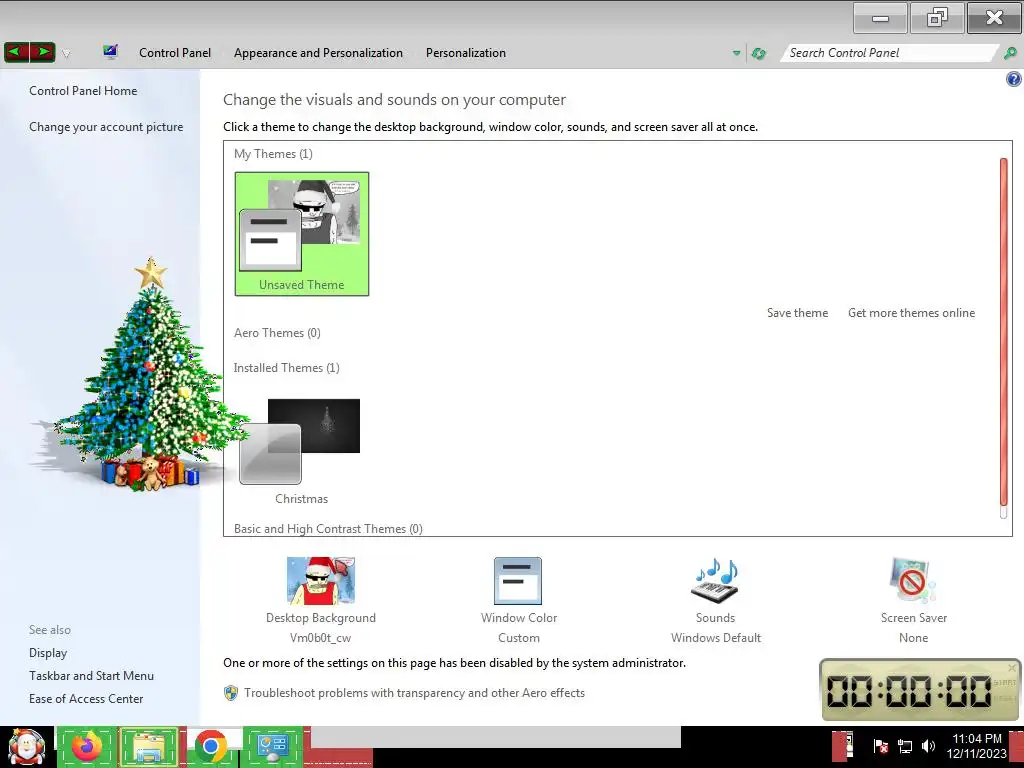Image resolution: width=1024 pixels, height=768 pixels.
Task: Click the Aero Themes (0) heading
Action: coord(277,333)
